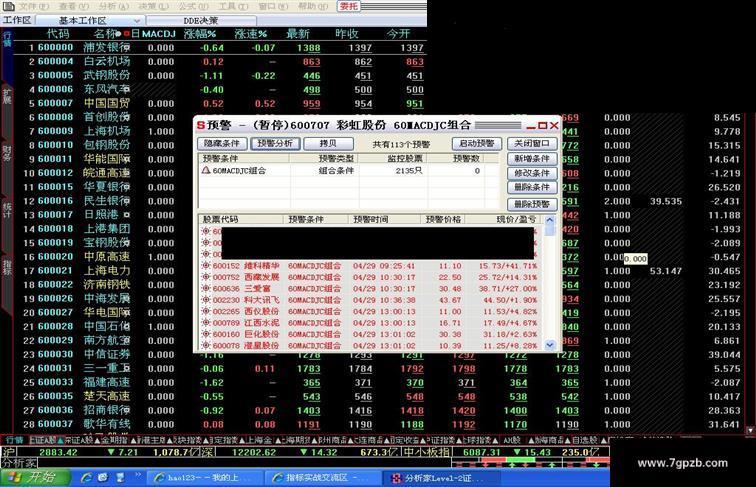Click the alarm icon of row 600160

point(206,334)
